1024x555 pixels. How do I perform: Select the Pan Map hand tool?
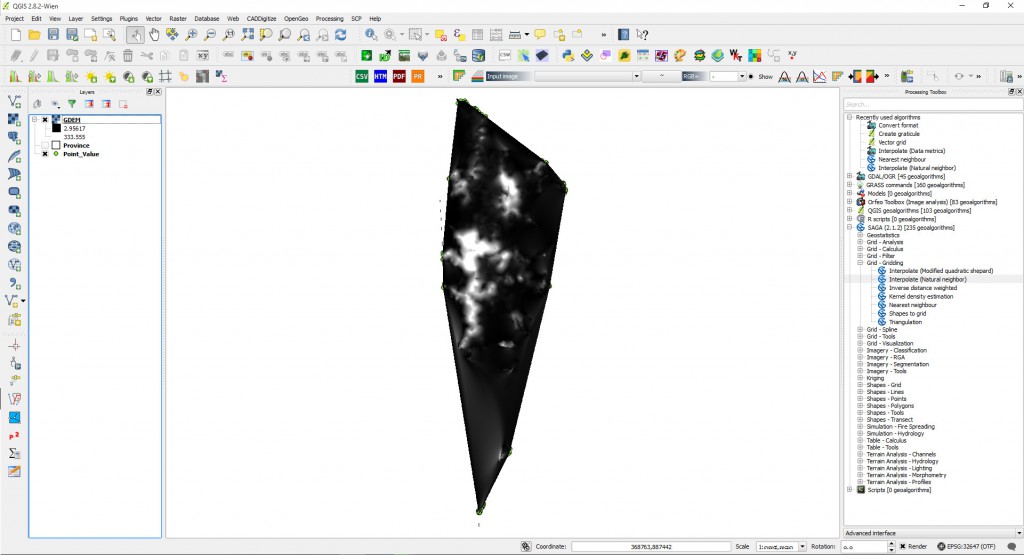pos(153,35)
